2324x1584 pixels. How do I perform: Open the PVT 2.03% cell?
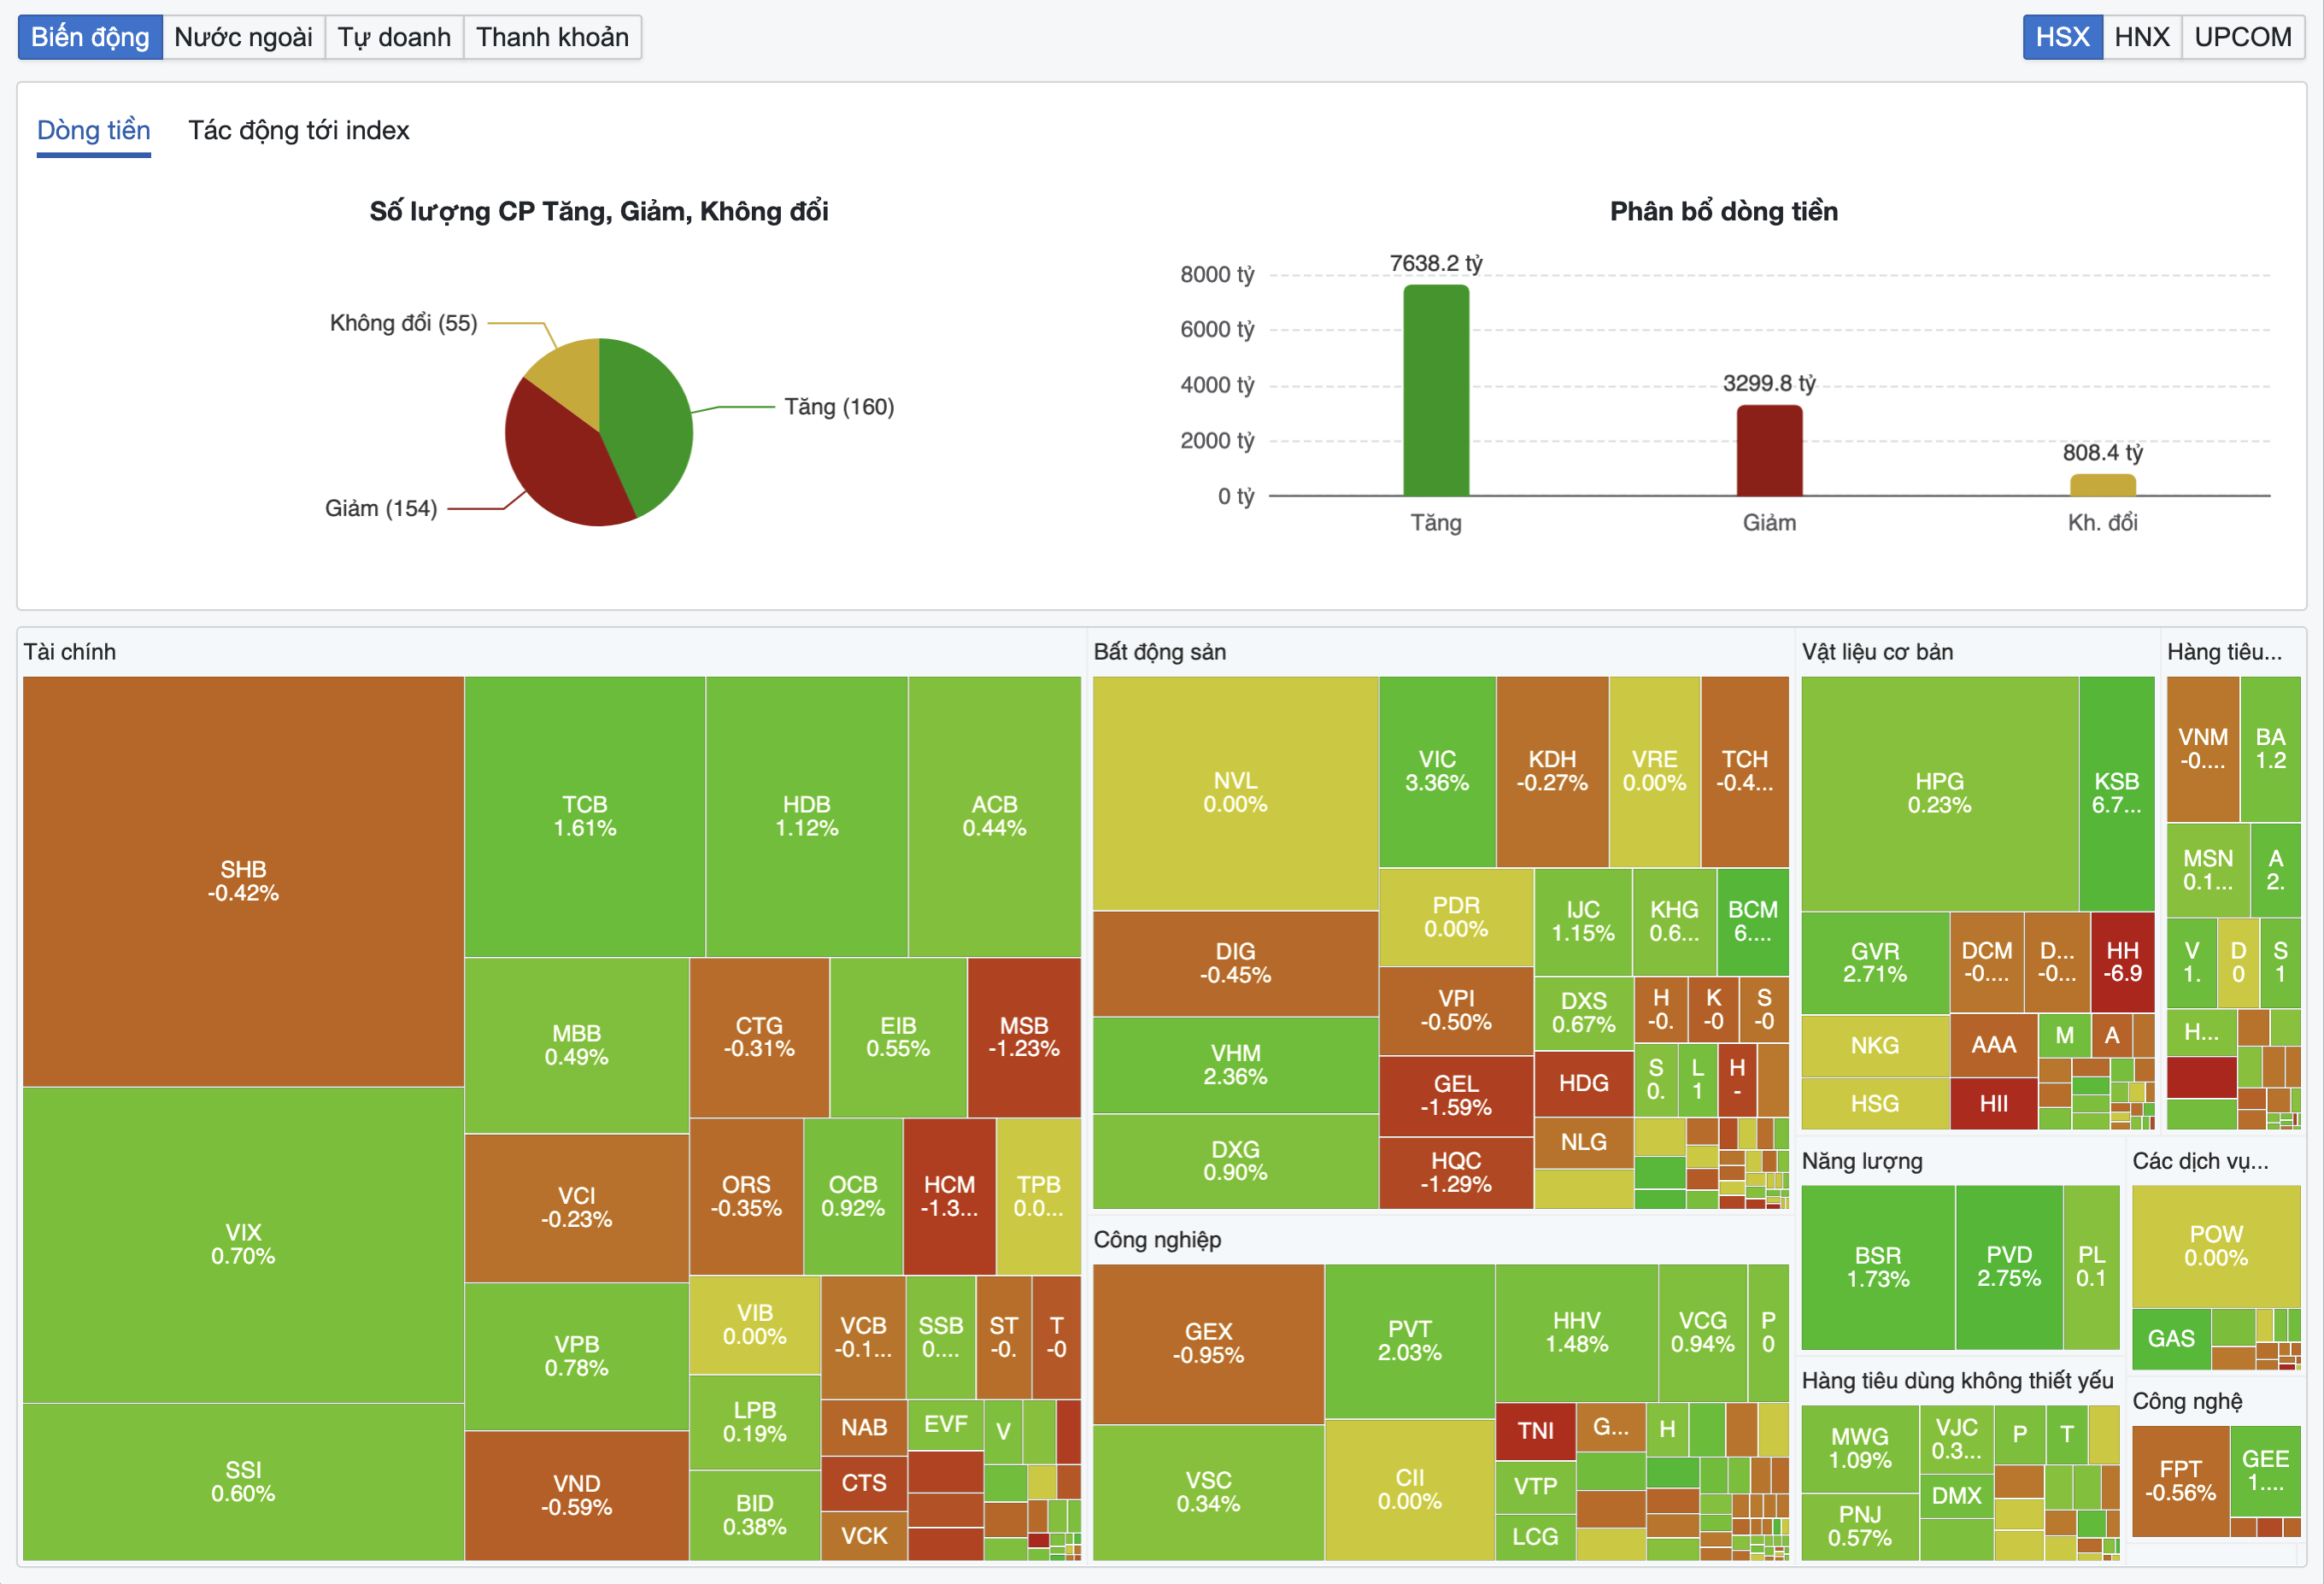point(1410,1341)
